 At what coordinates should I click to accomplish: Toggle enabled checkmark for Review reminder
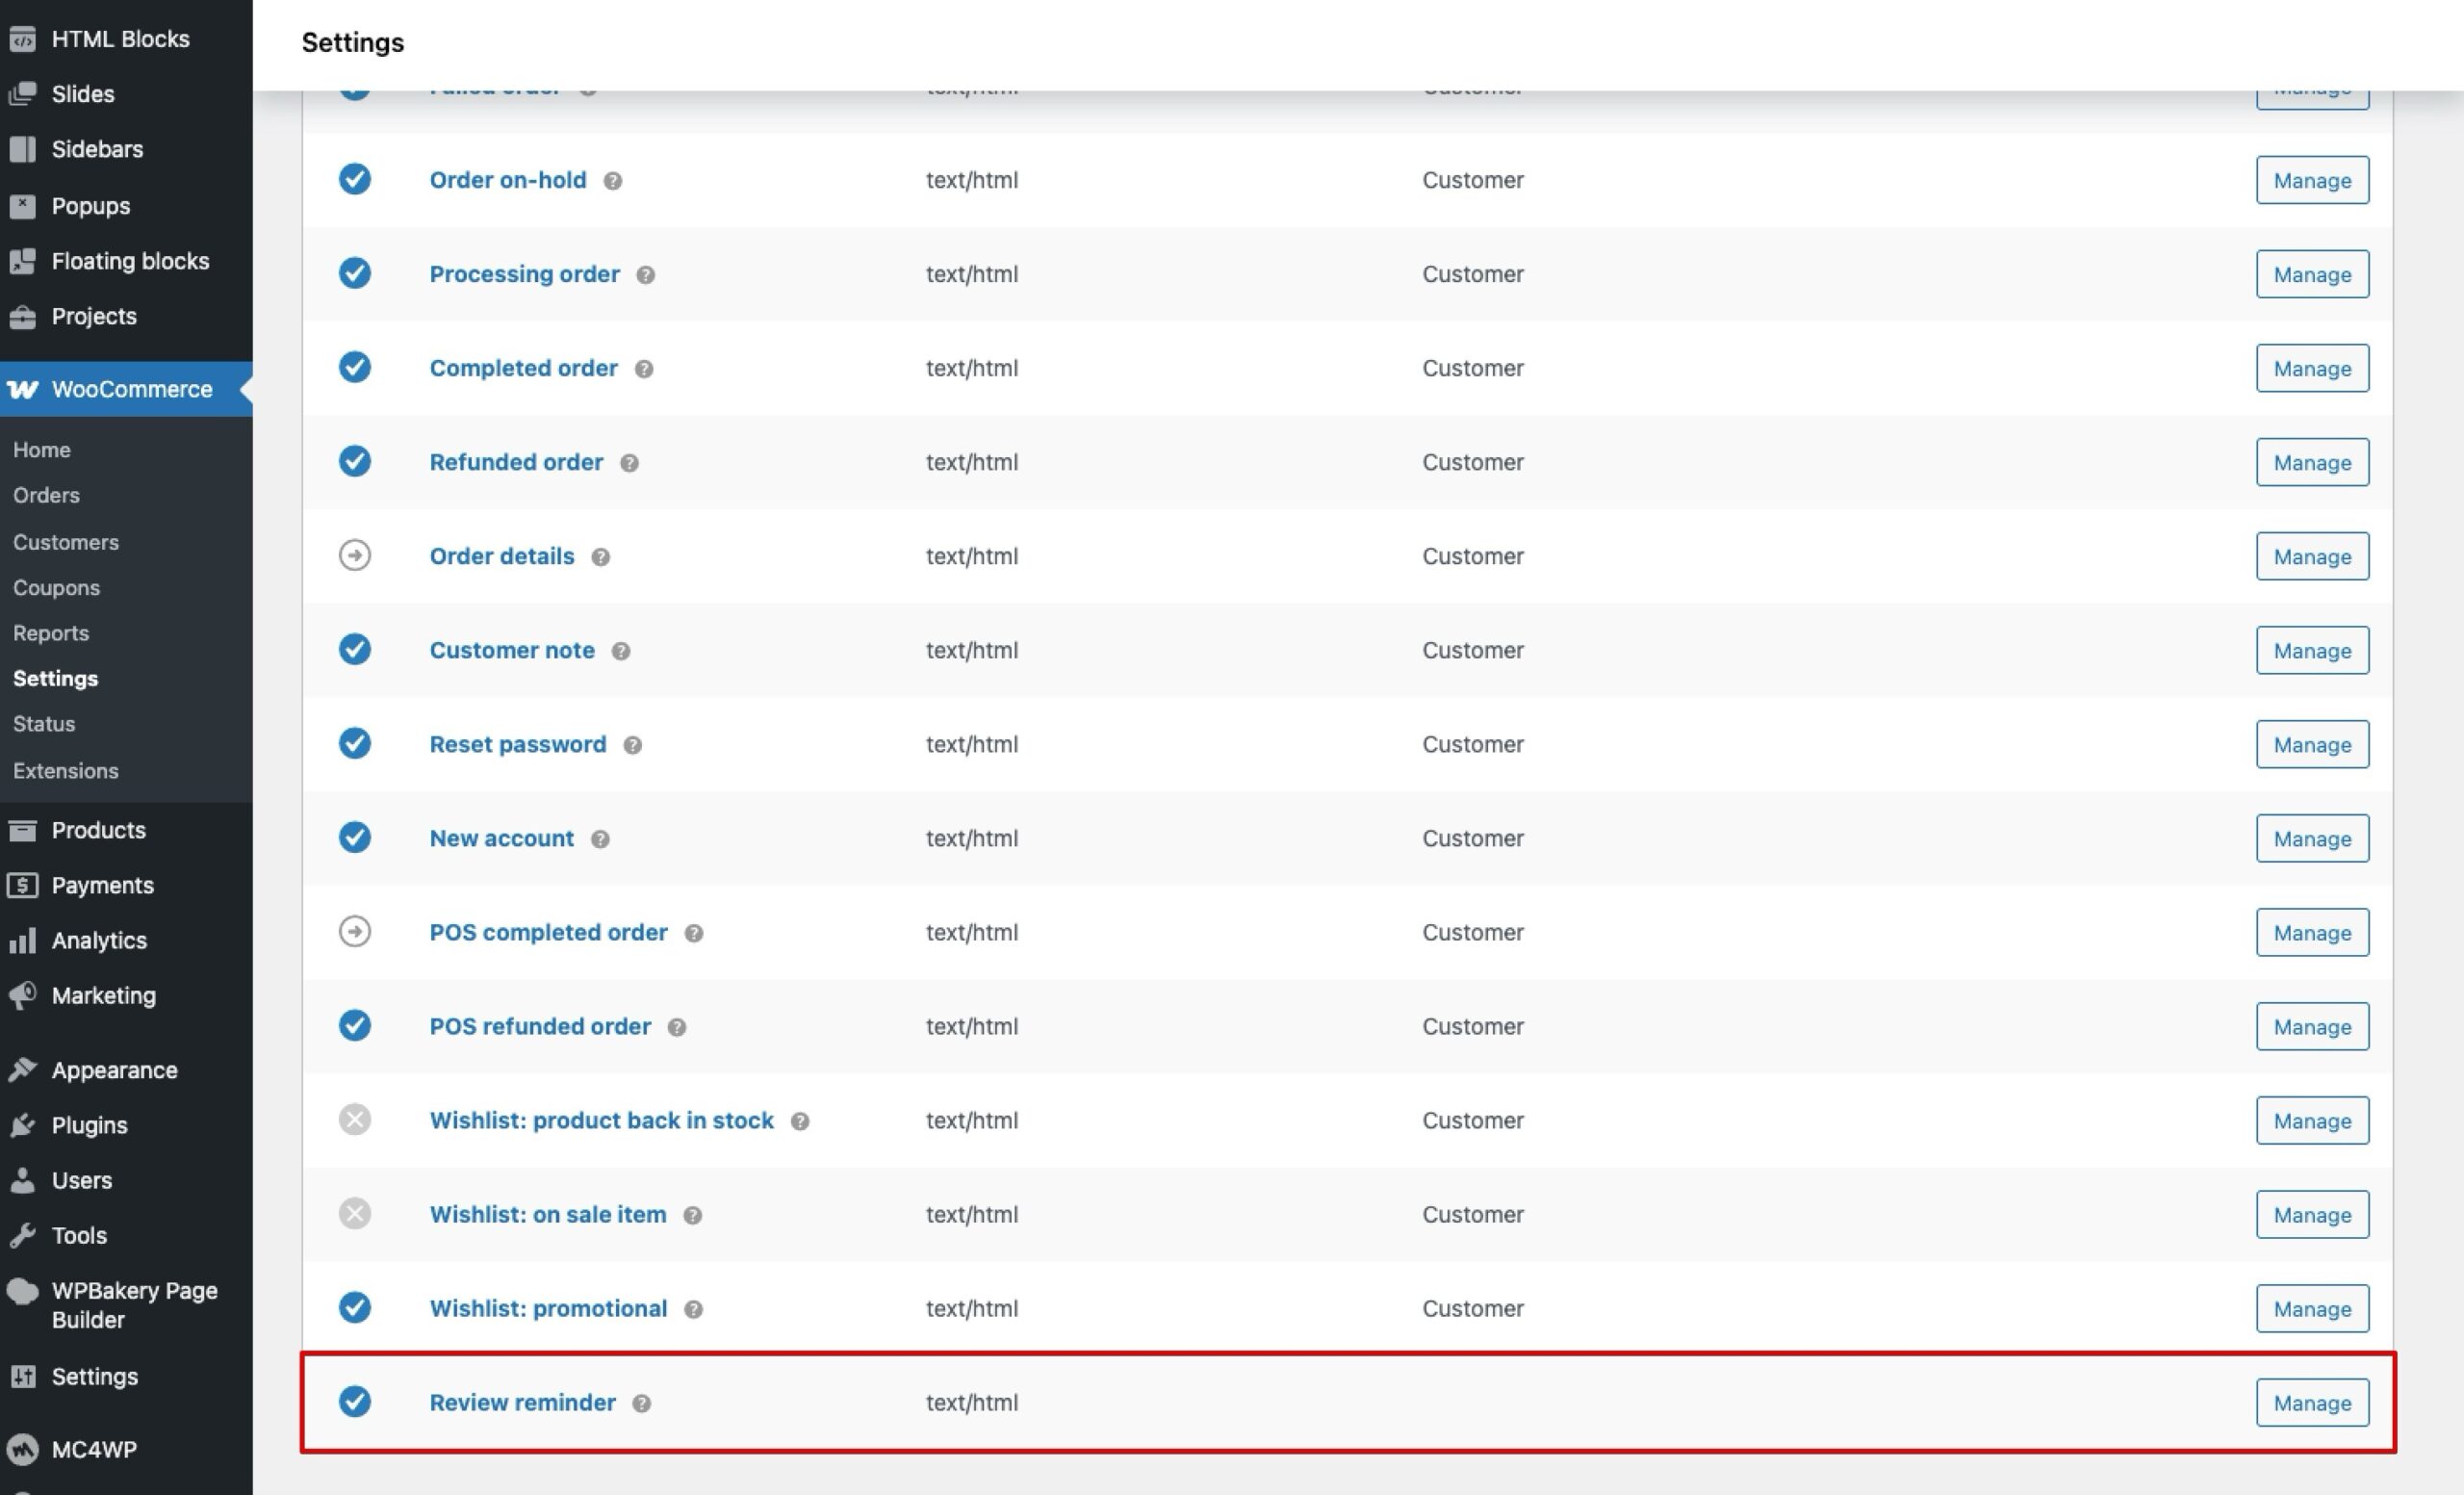(x=355, y=1401)
